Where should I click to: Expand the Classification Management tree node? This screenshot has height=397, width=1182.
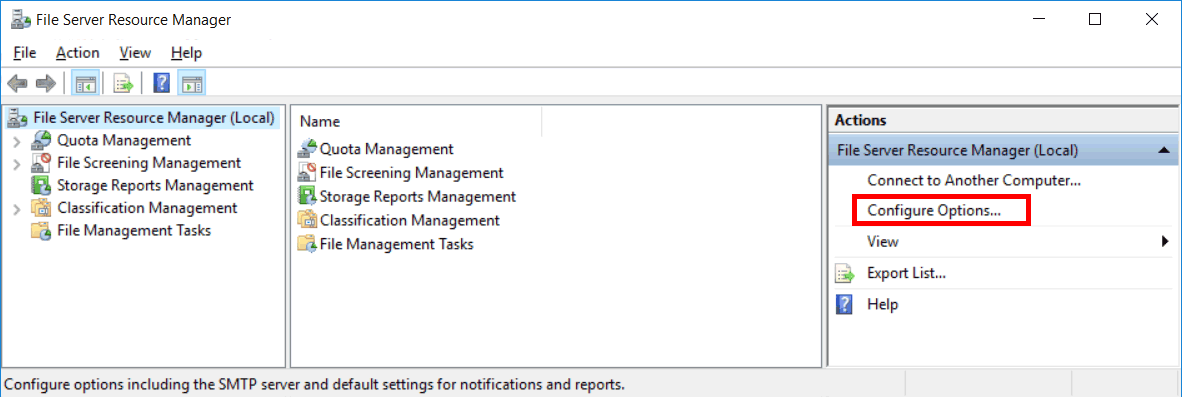coord(17,209)
